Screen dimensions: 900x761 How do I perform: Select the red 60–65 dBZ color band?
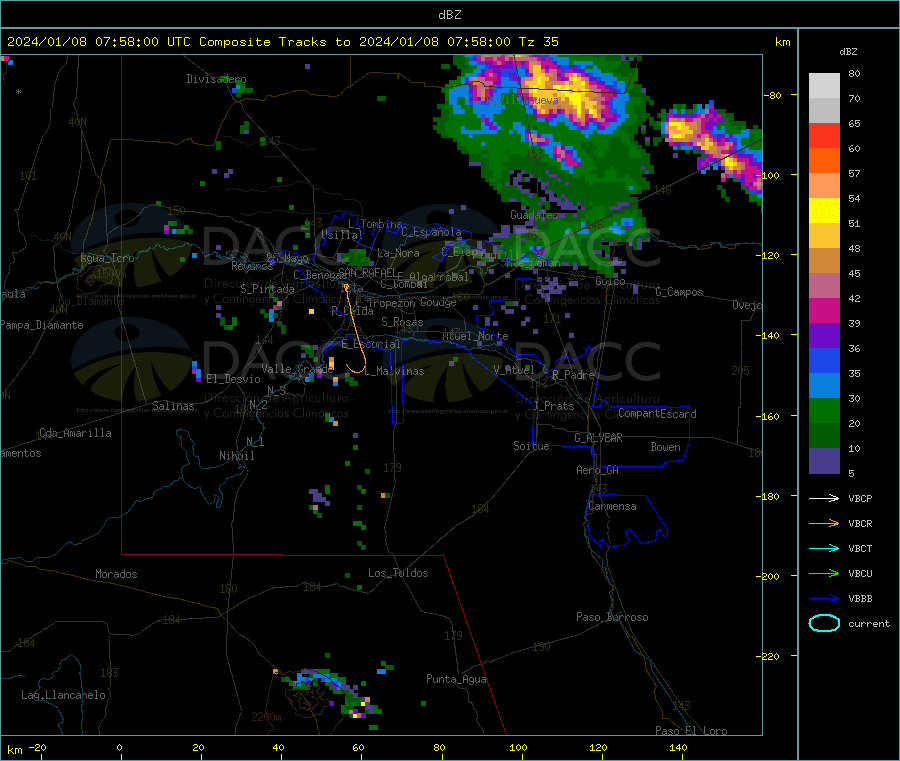[824, 136]
